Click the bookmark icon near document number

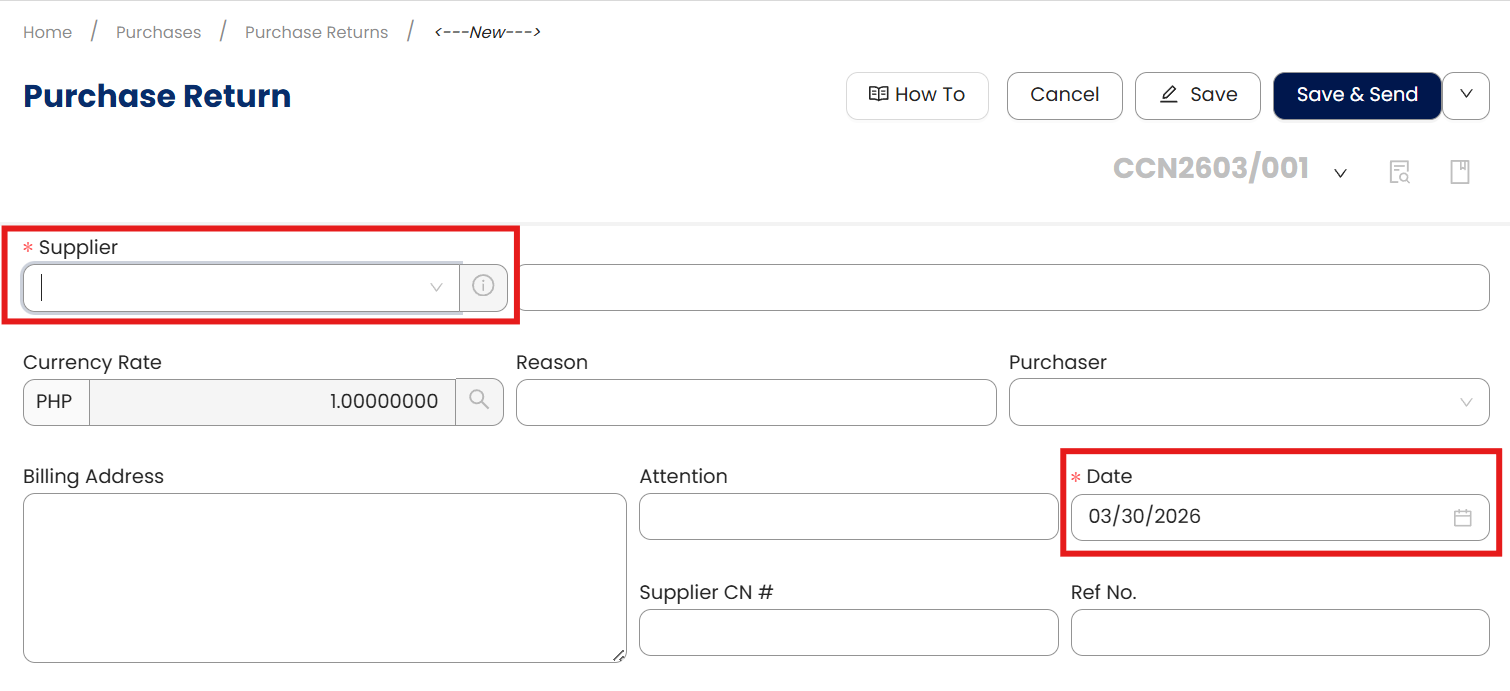pos(1460,172)
